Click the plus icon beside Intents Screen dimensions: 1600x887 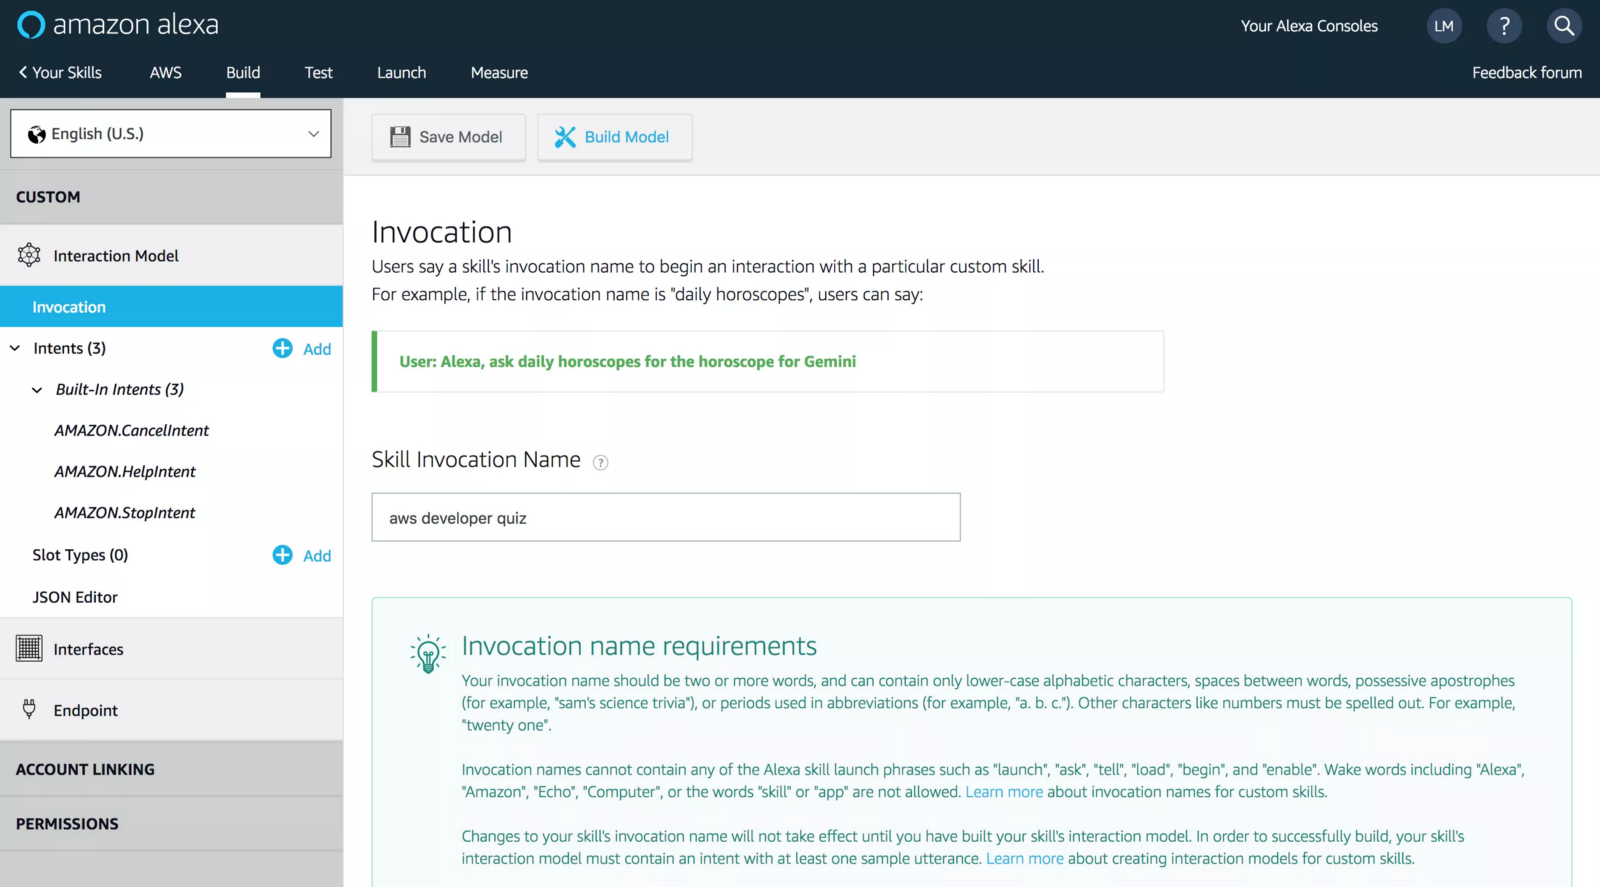283,348
